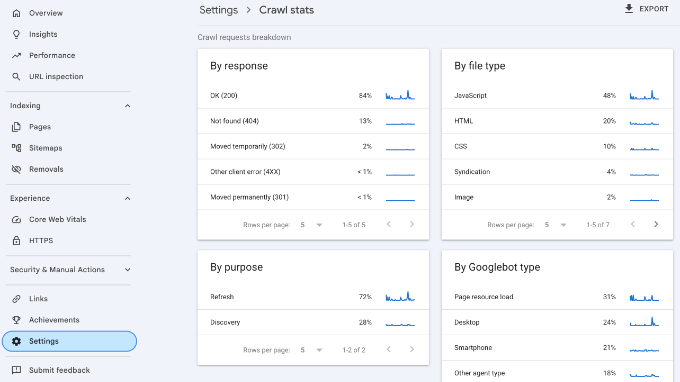Click the Performance trend-line icon

coord(16,56)
